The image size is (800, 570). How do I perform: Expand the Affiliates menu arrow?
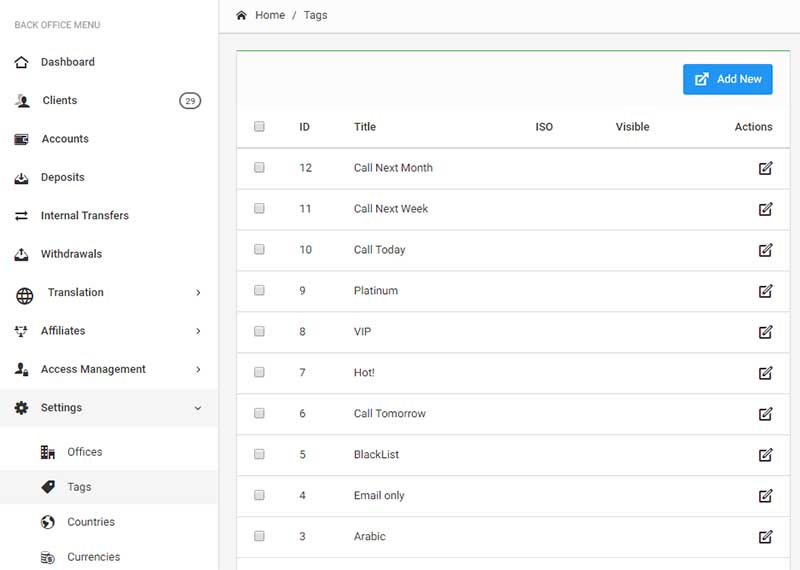click(x=198, y=331)
